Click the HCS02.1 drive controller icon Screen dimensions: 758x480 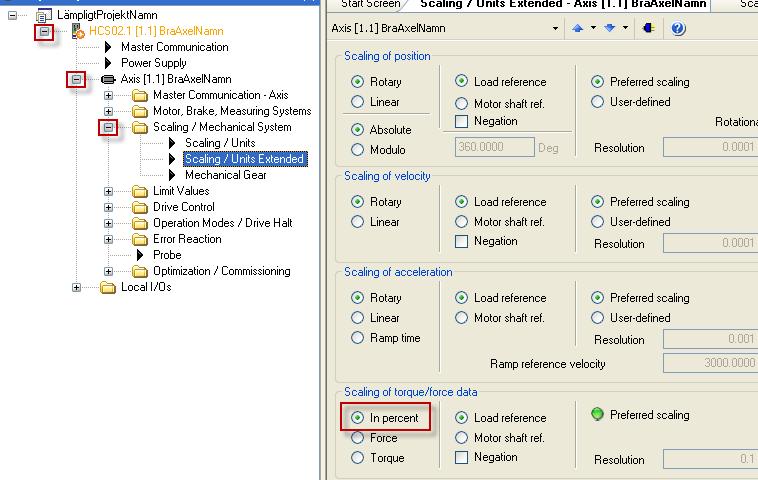pos(78,31)
